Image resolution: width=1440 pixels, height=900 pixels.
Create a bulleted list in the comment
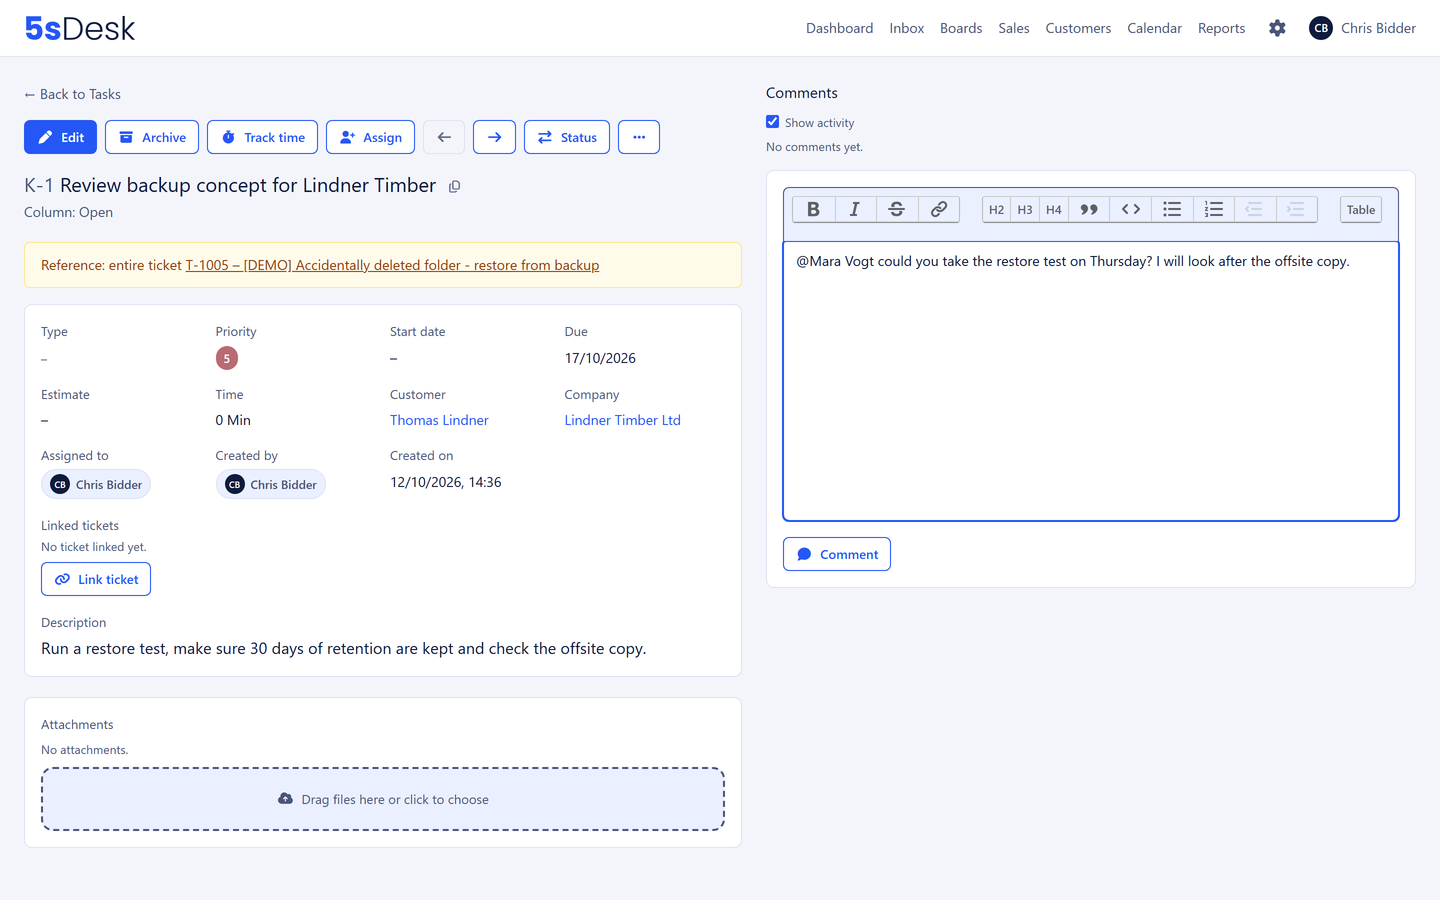(x=1172, y=209)
